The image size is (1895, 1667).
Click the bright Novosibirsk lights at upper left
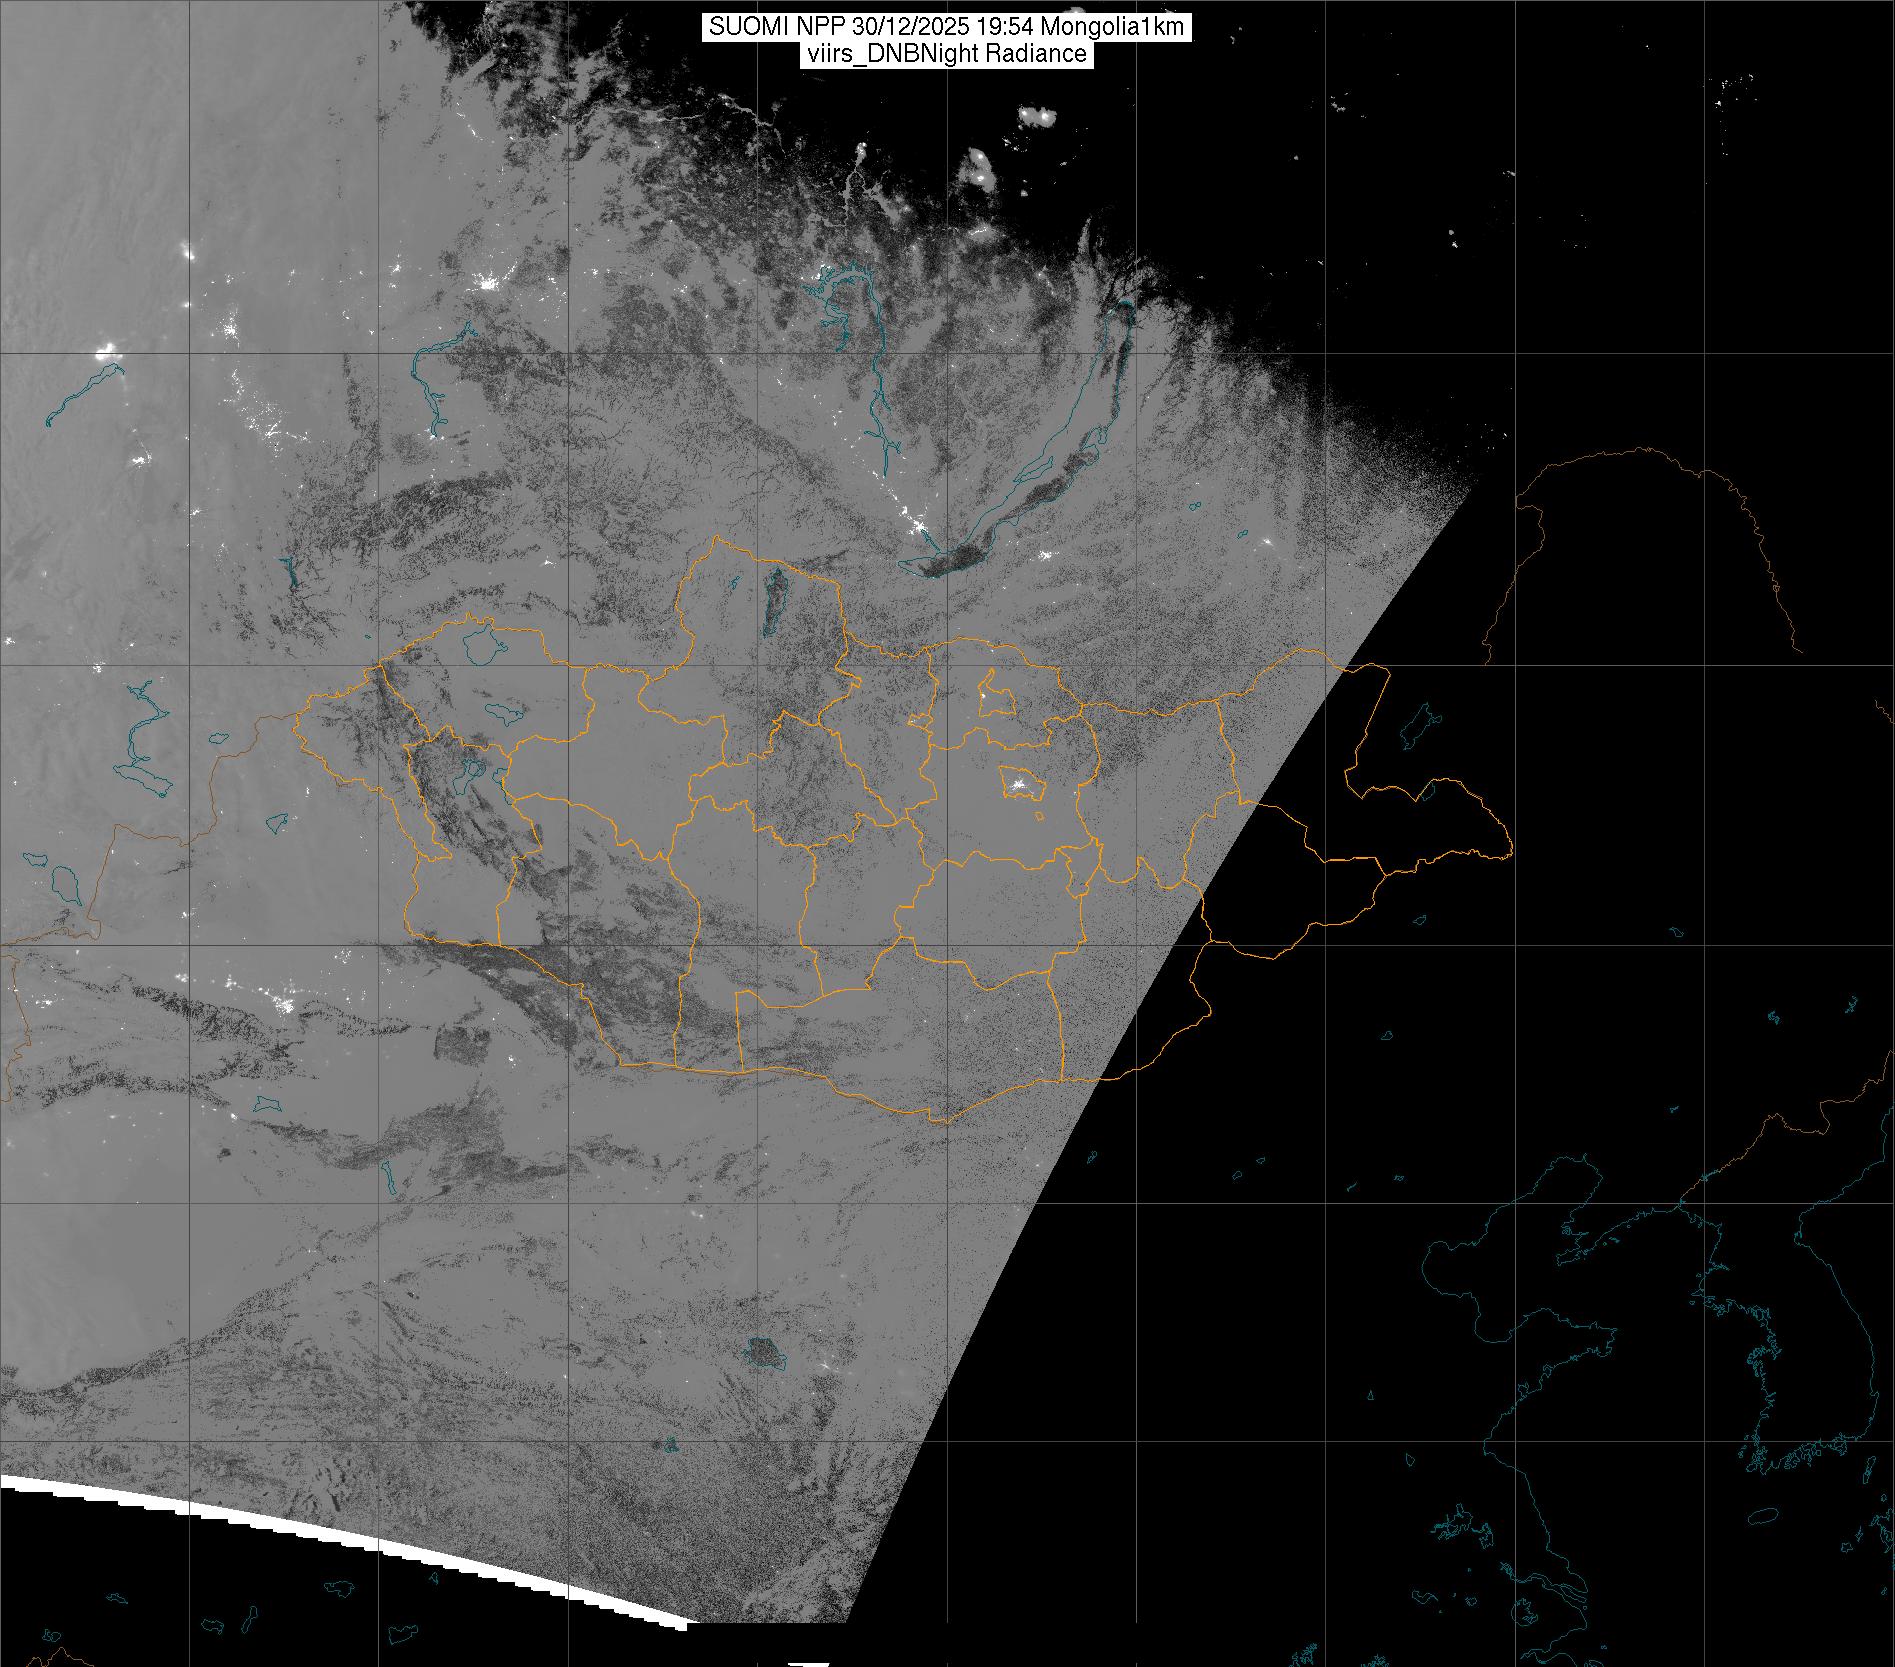tap(106, 352)
